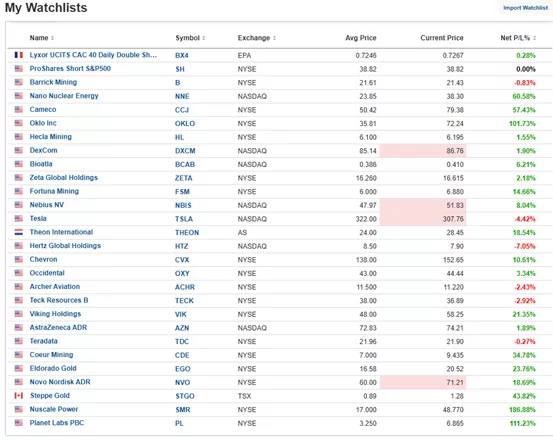Open the Cameco stock link
553x440 pixels.
point(43,109)
